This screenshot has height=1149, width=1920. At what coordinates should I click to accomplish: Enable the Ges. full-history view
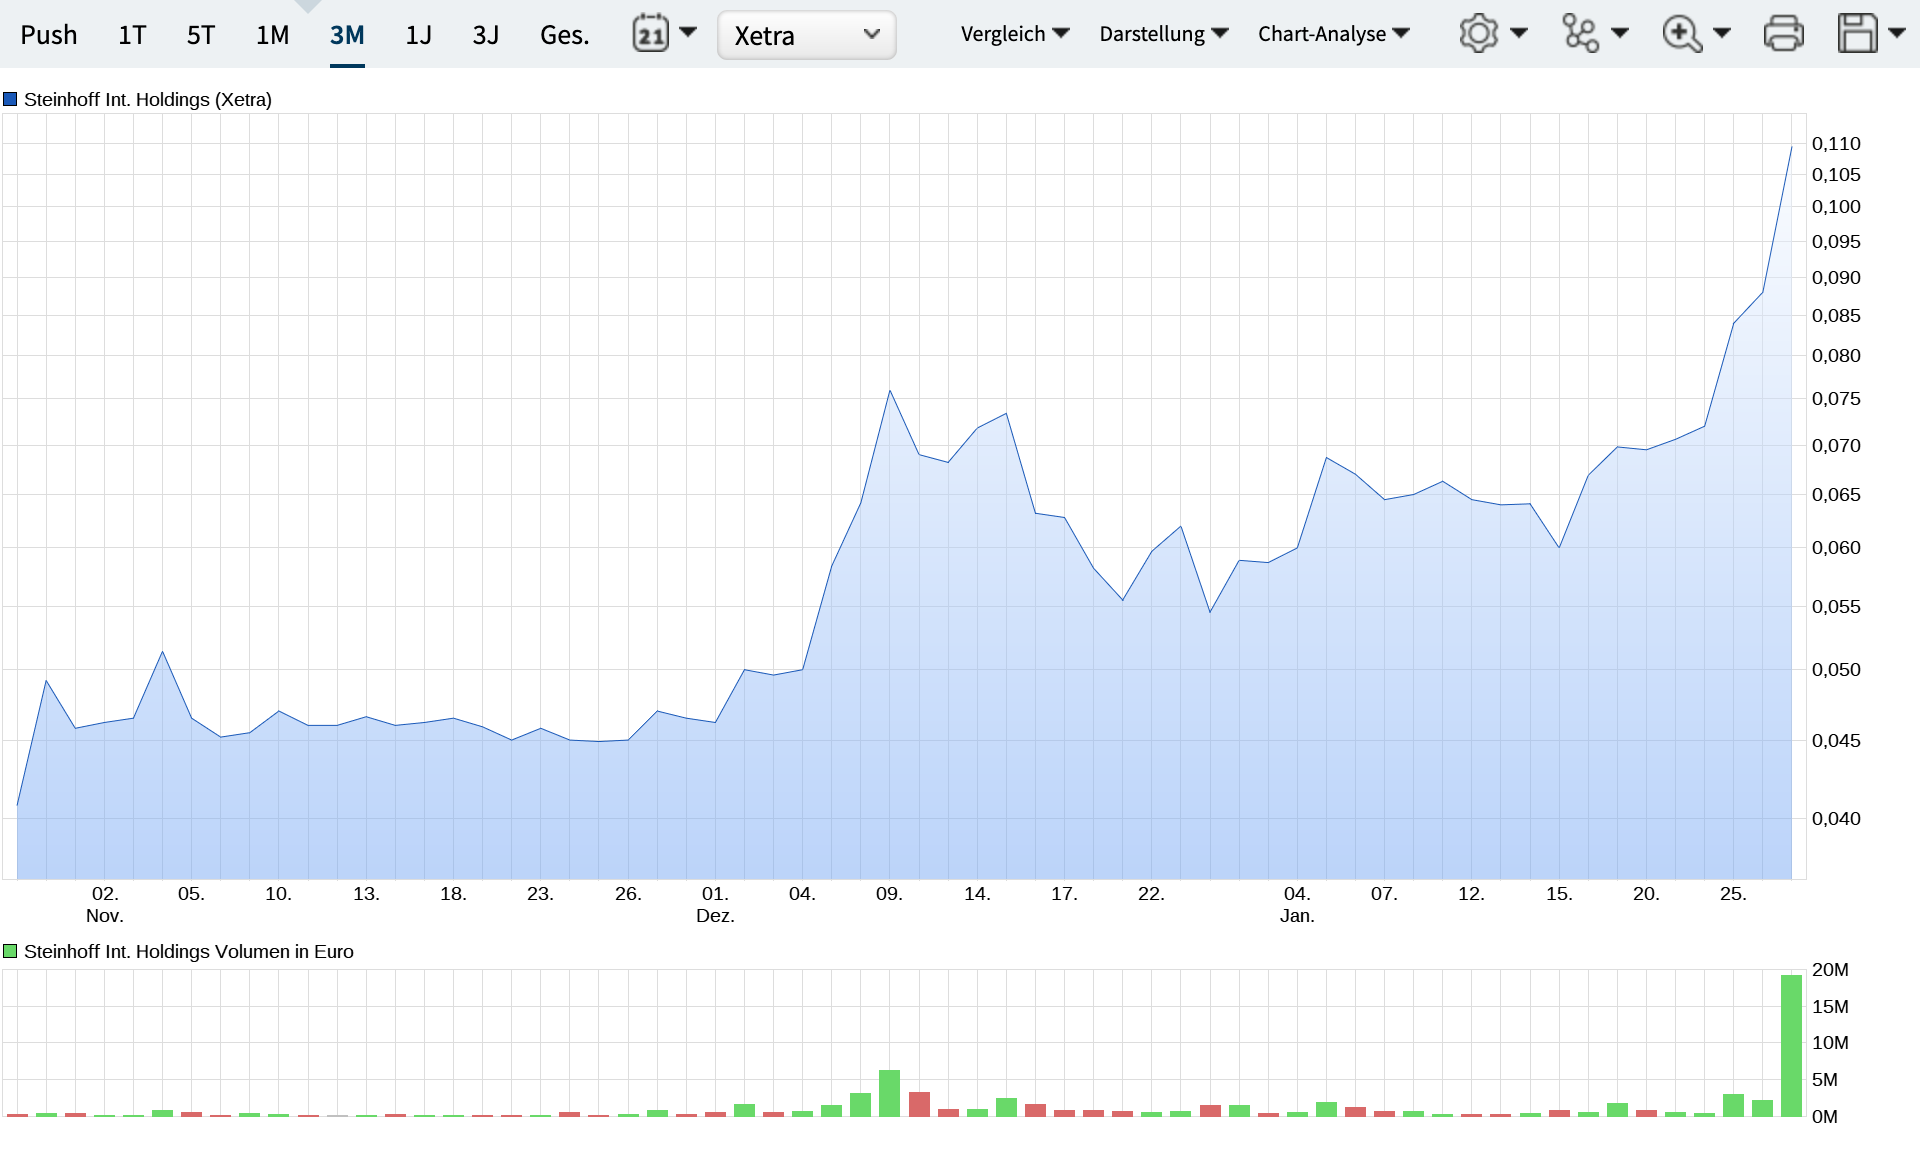[564, 33]
